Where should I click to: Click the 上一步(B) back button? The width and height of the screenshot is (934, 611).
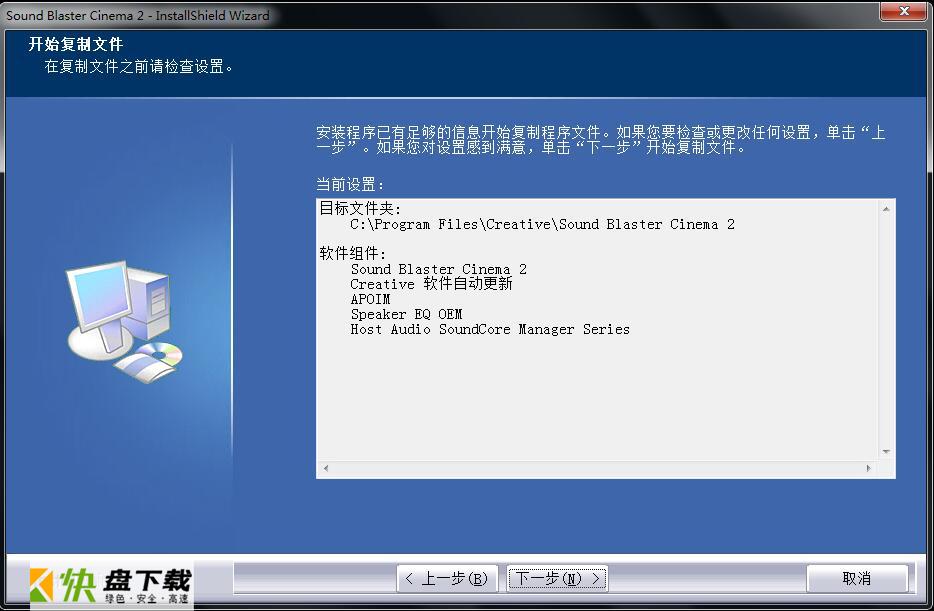[x=447, y=578]
